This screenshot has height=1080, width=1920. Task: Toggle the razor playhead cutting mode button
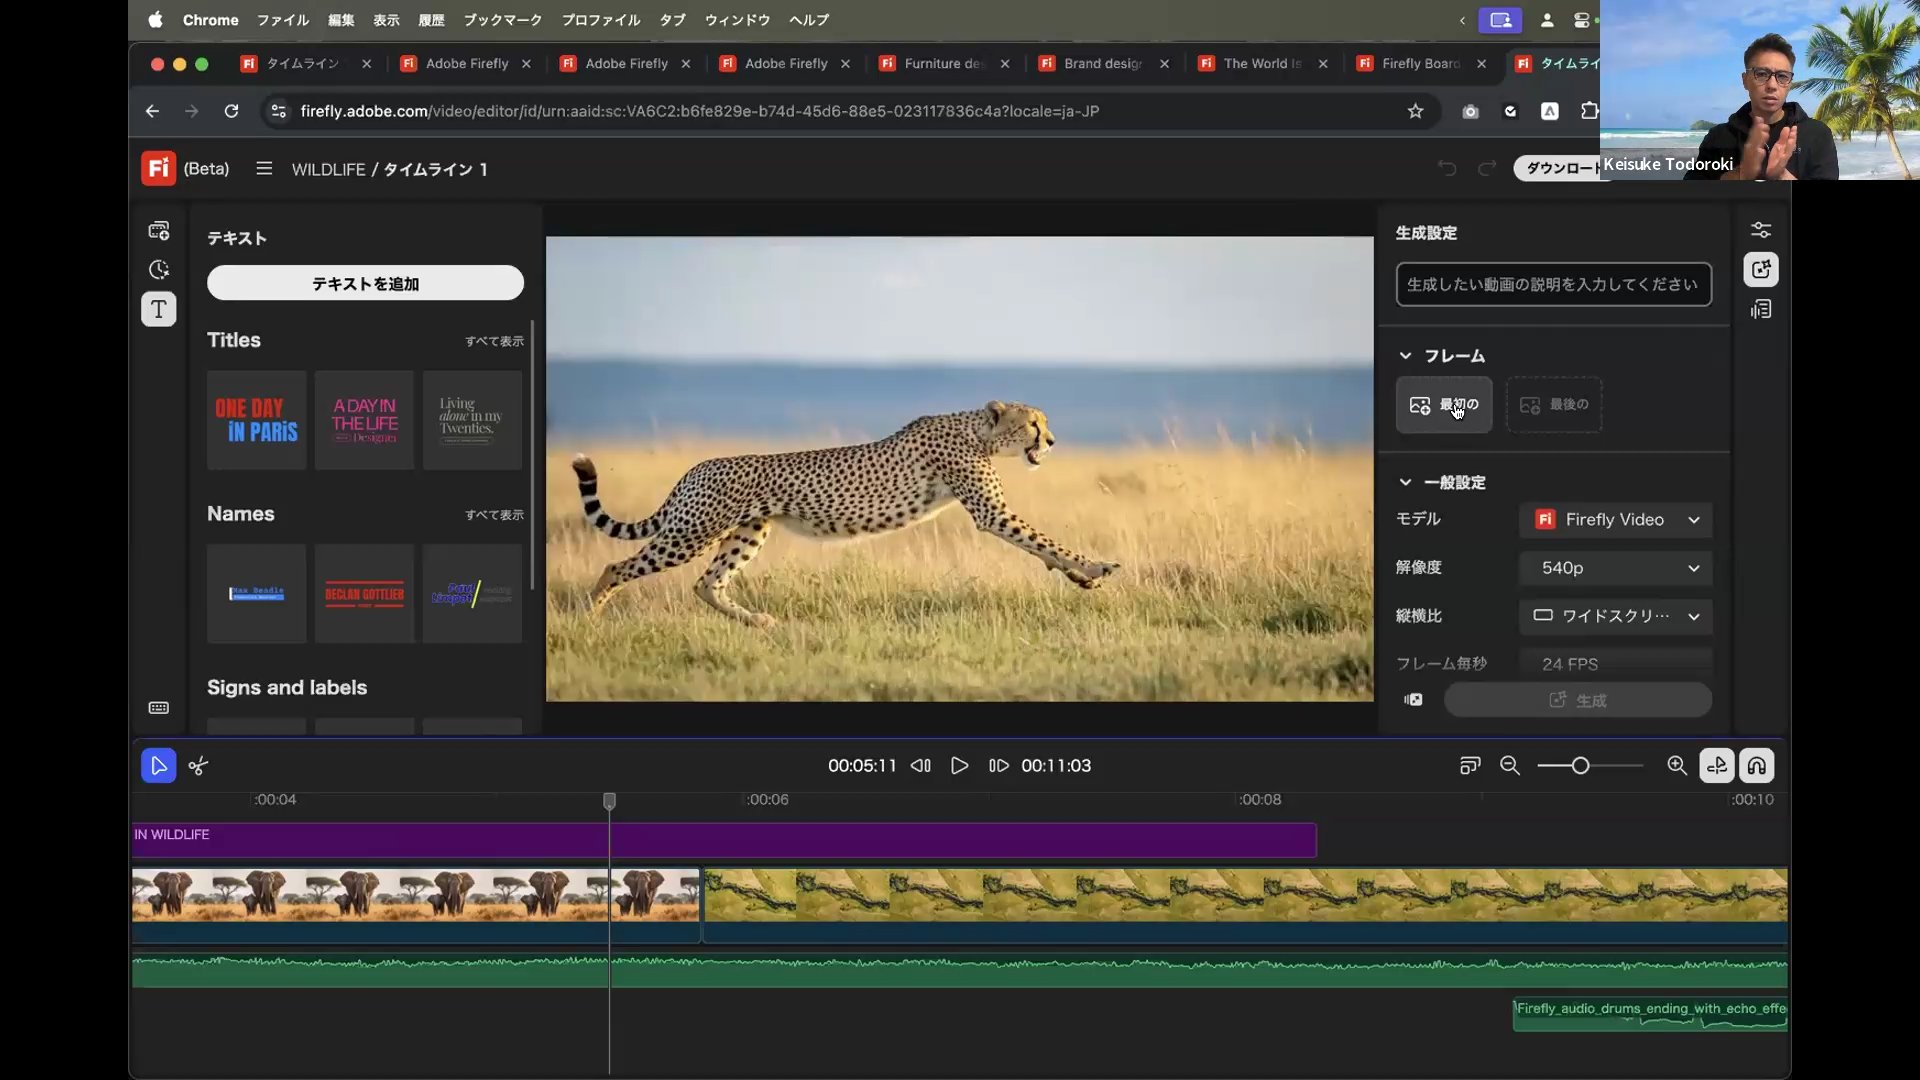[x=1718, y=765]
